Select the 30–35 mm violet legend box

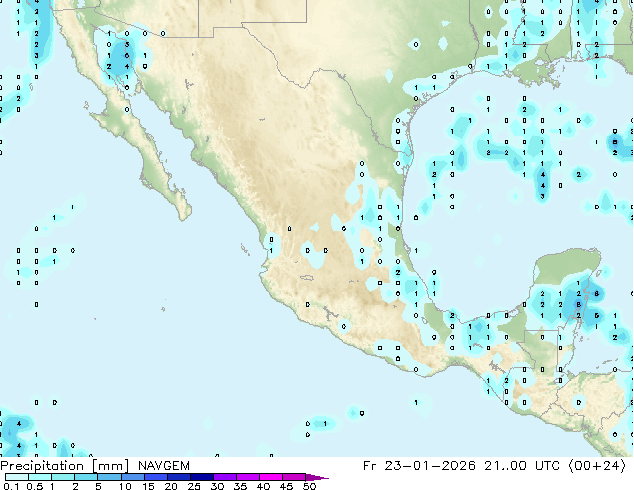[x=224, y=477]
